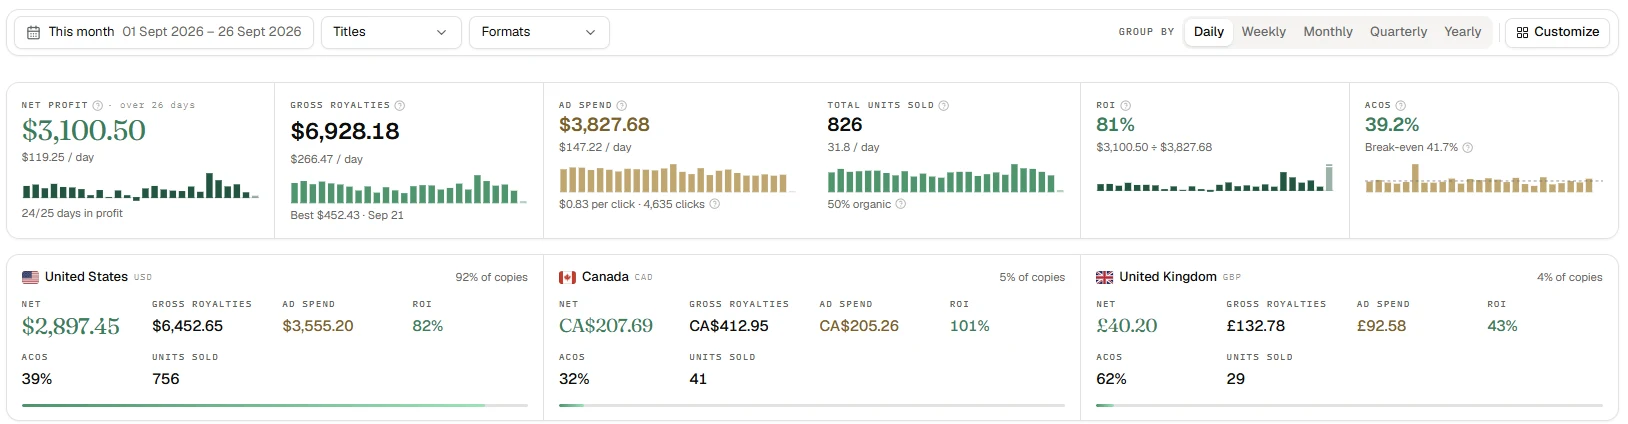Open ROI help info icon
Viewport: 1628px width, 424px height.
coord(1126,105)
